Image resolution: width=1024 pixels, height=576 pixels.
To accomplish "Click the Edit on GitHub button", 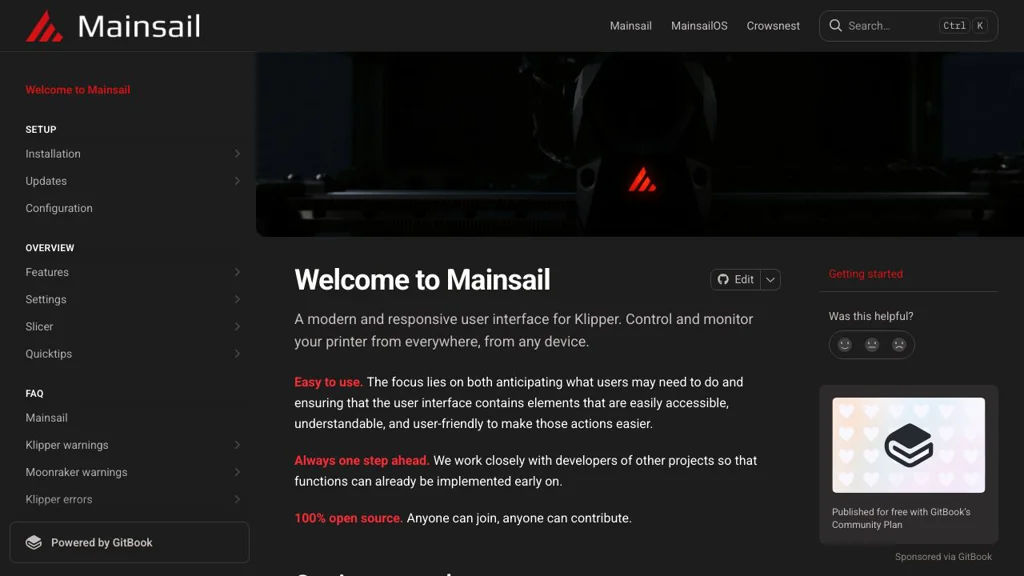I will pyautogui.click(x=735, y=280).
